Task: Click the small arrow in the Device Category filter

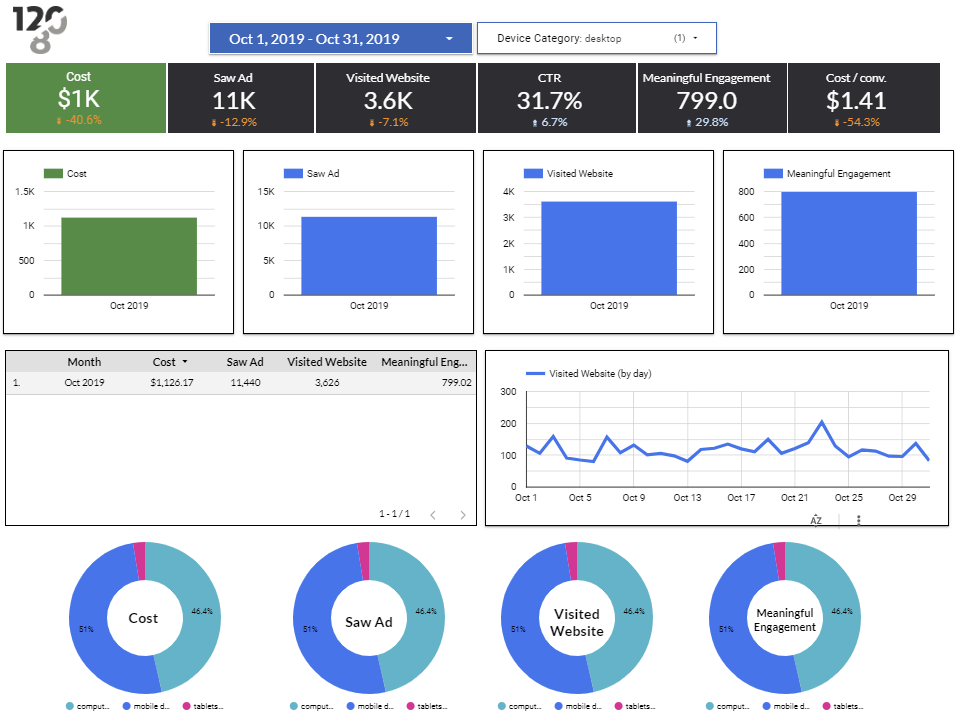Action: (x=695, y=38)
